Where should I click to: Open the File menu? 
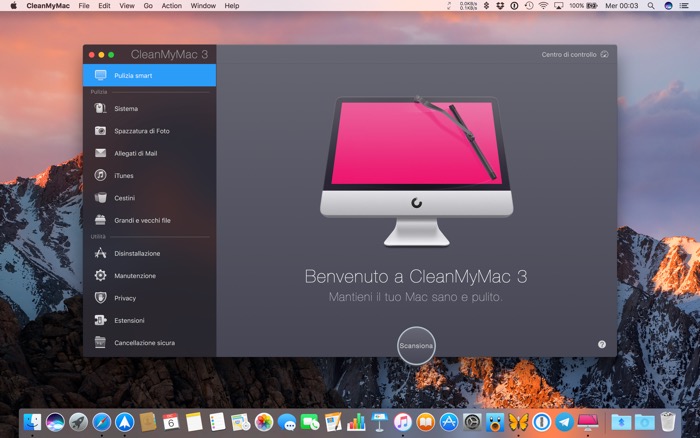point(84,6)
